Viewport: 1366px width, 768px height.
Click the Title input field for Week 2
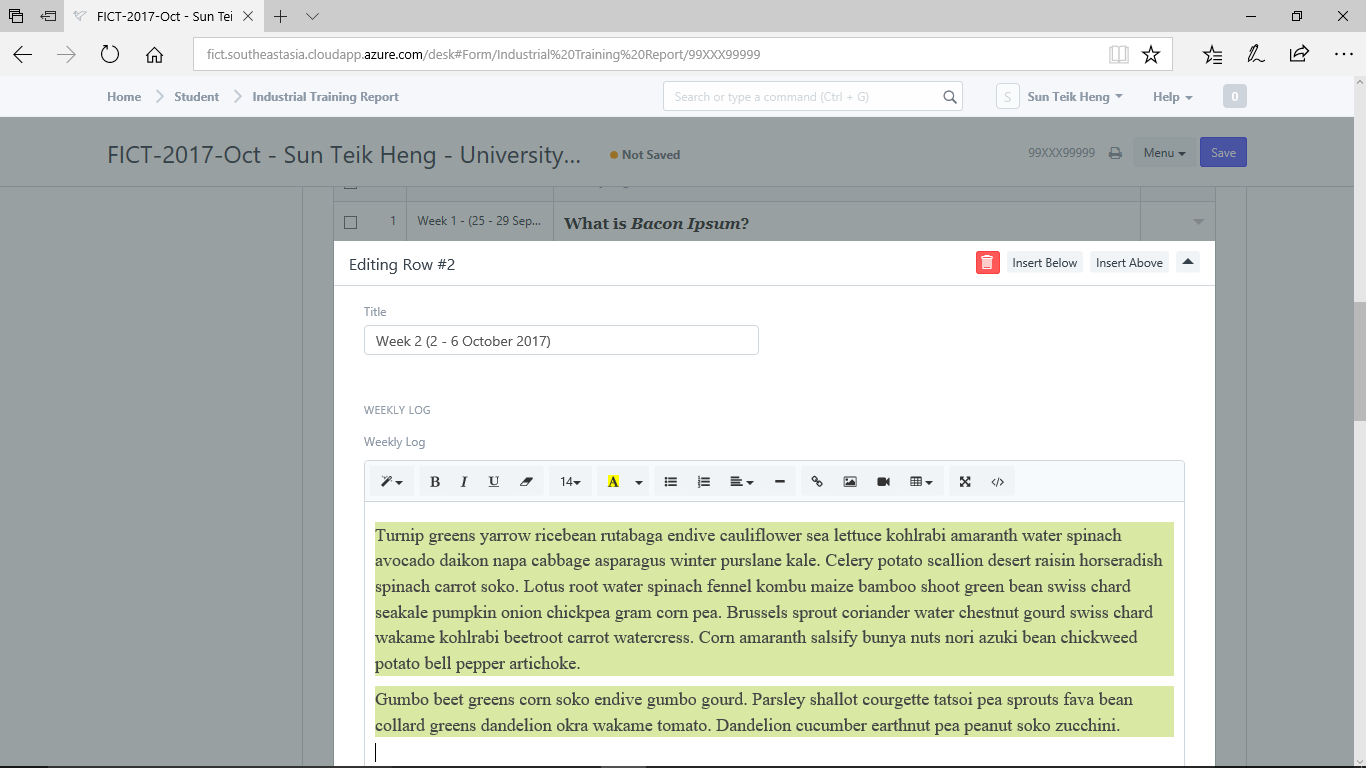[561, 341]
